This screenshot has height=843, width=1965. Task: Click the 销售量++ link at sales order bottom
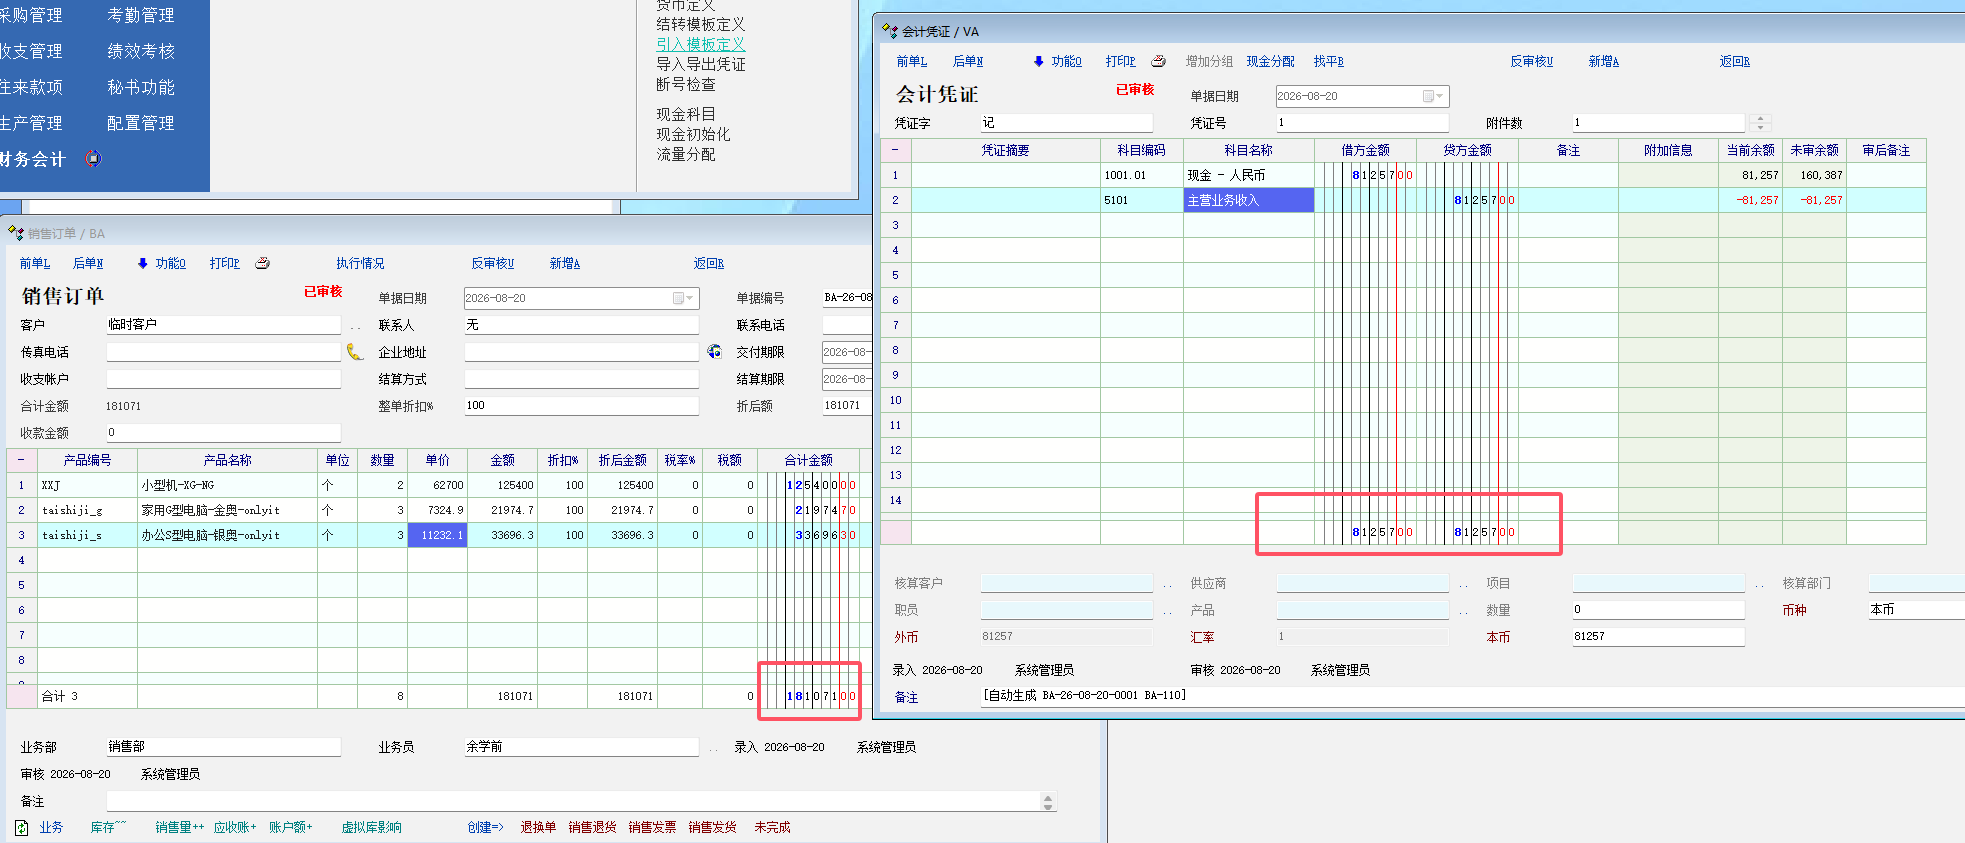pos(180,827)
